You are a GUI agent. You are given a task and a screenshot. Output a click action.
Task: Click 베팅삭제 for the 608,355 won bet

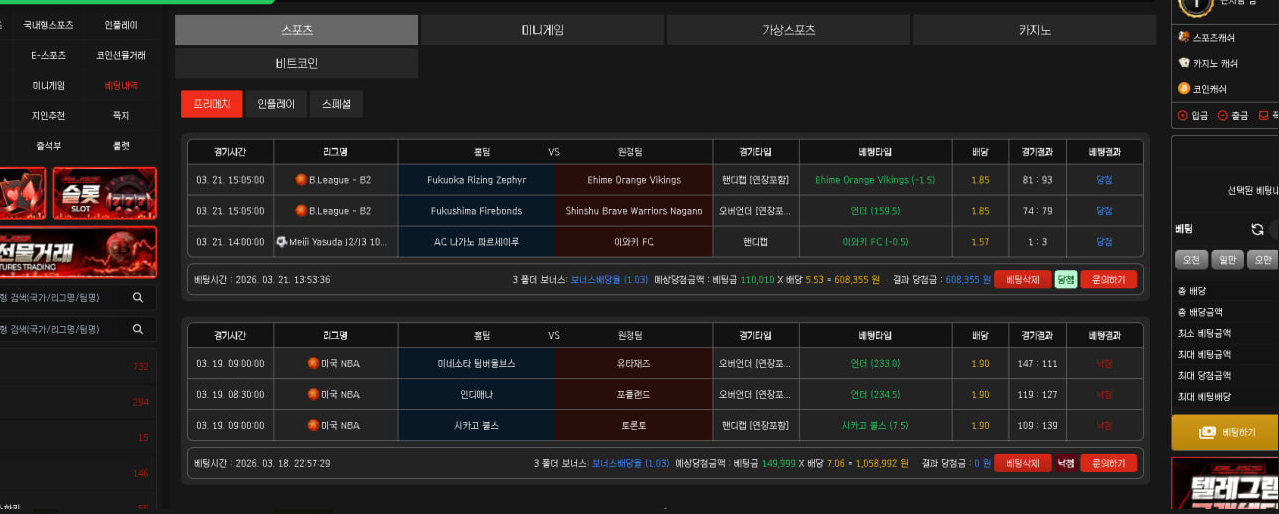1022,280
